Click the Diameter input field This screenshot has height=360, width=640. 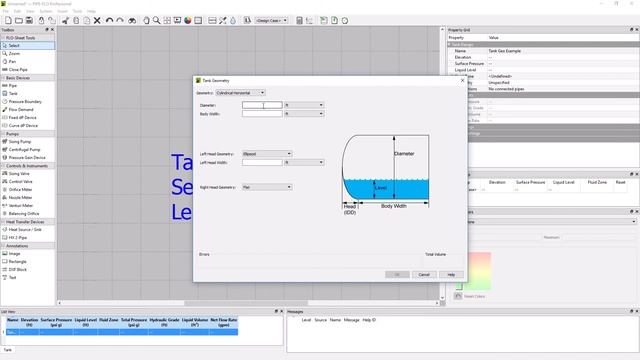click(262, 105)
